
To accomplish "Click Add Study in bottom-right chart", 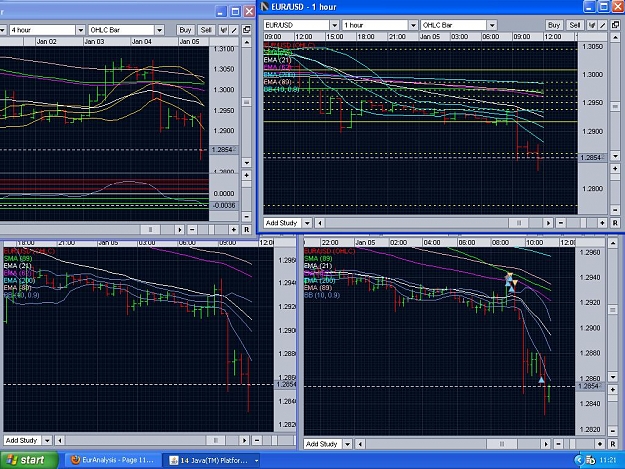I will pos(322,443).
